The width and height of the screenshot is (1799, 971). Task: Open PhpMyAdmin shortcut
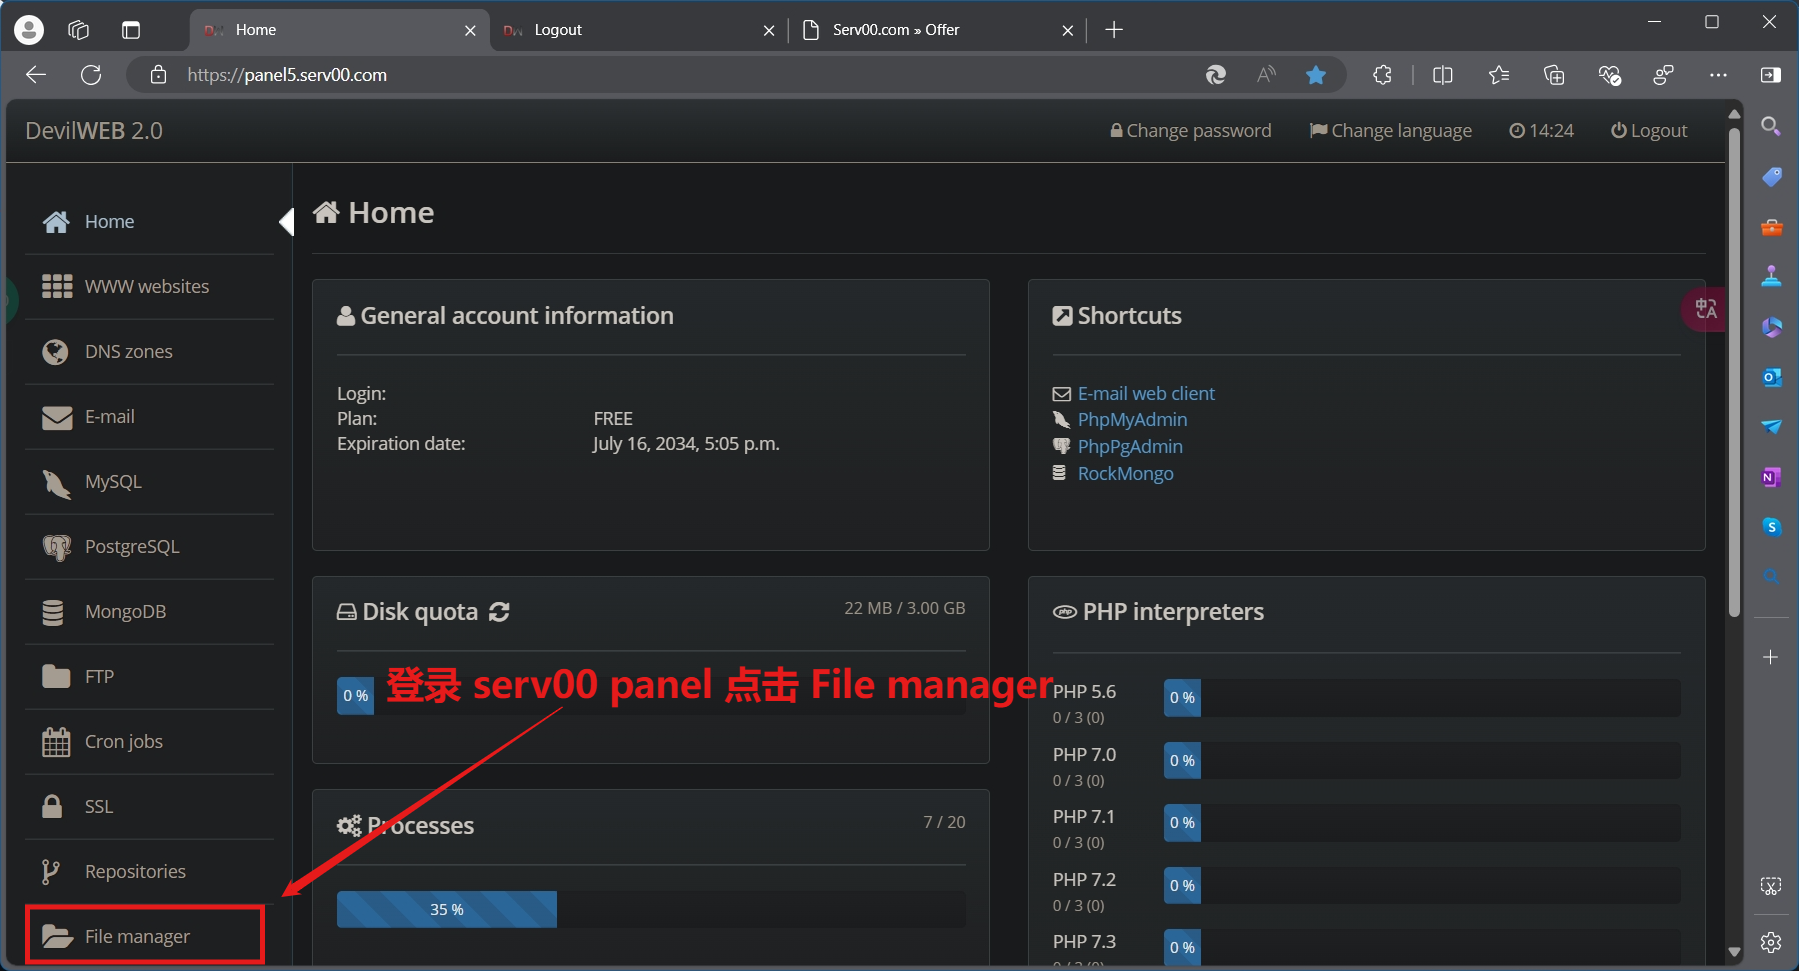(x=1132, y=420)
